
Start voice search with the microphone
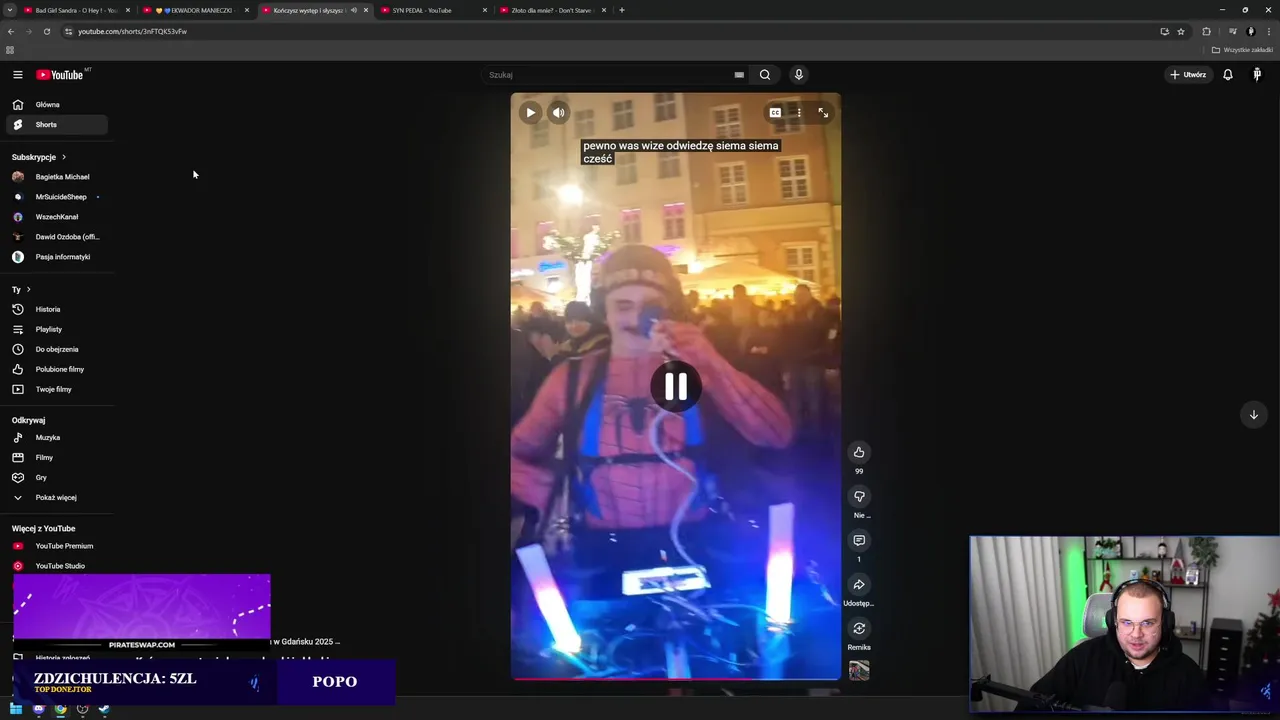tap(798, 75)
